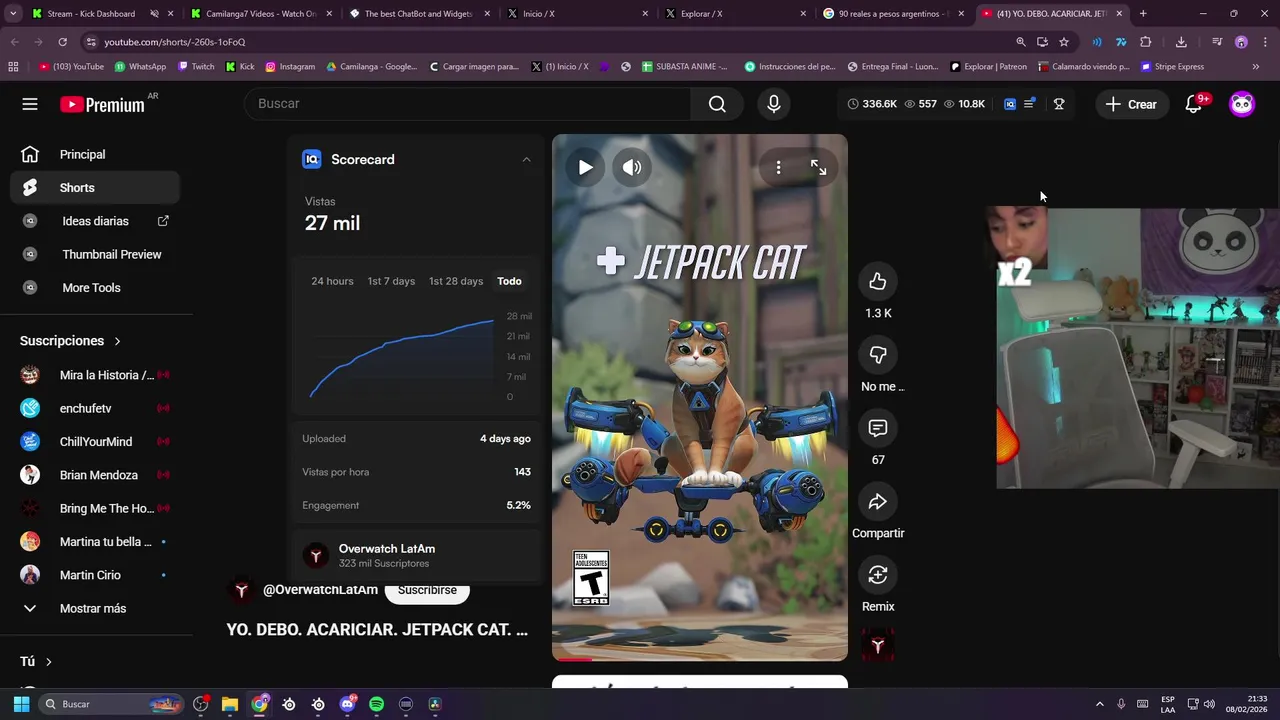Show more bookmarks chevron

pos(1256,67)
